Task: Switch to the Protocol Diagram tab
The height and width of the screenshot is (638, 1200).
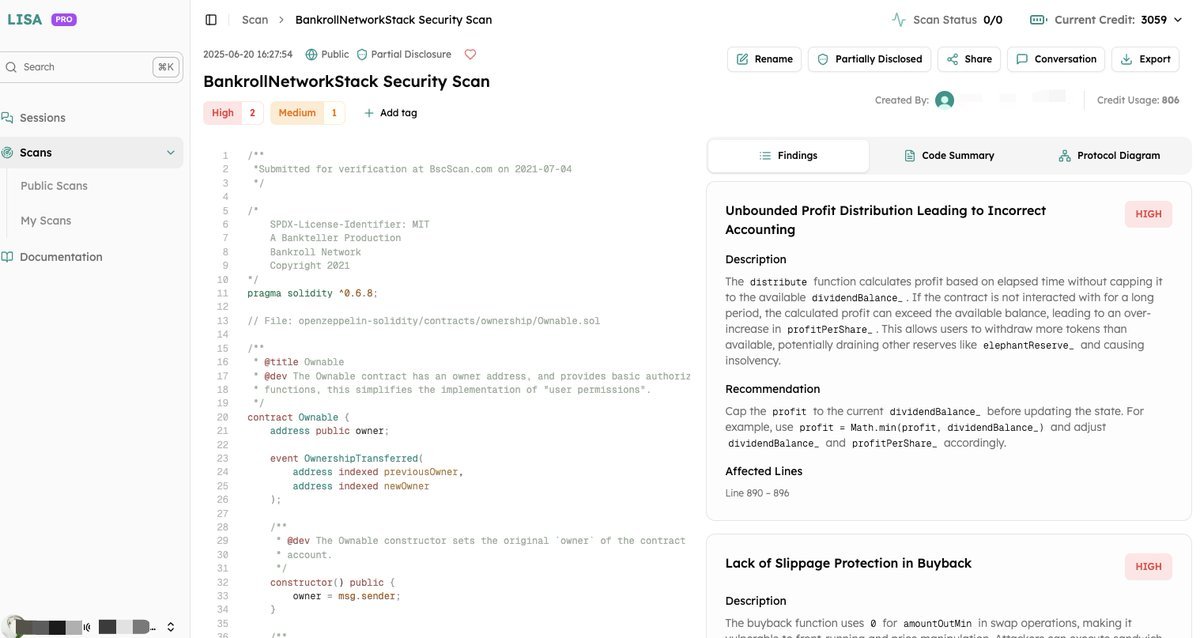Action: tap(1109, 156)
